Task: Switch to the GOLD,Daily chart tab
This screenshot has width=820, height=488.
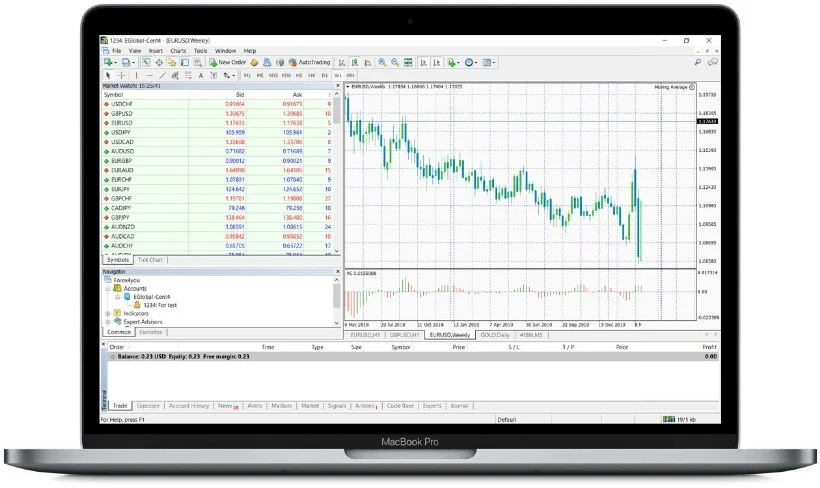Action: click(x=495, y=335)
